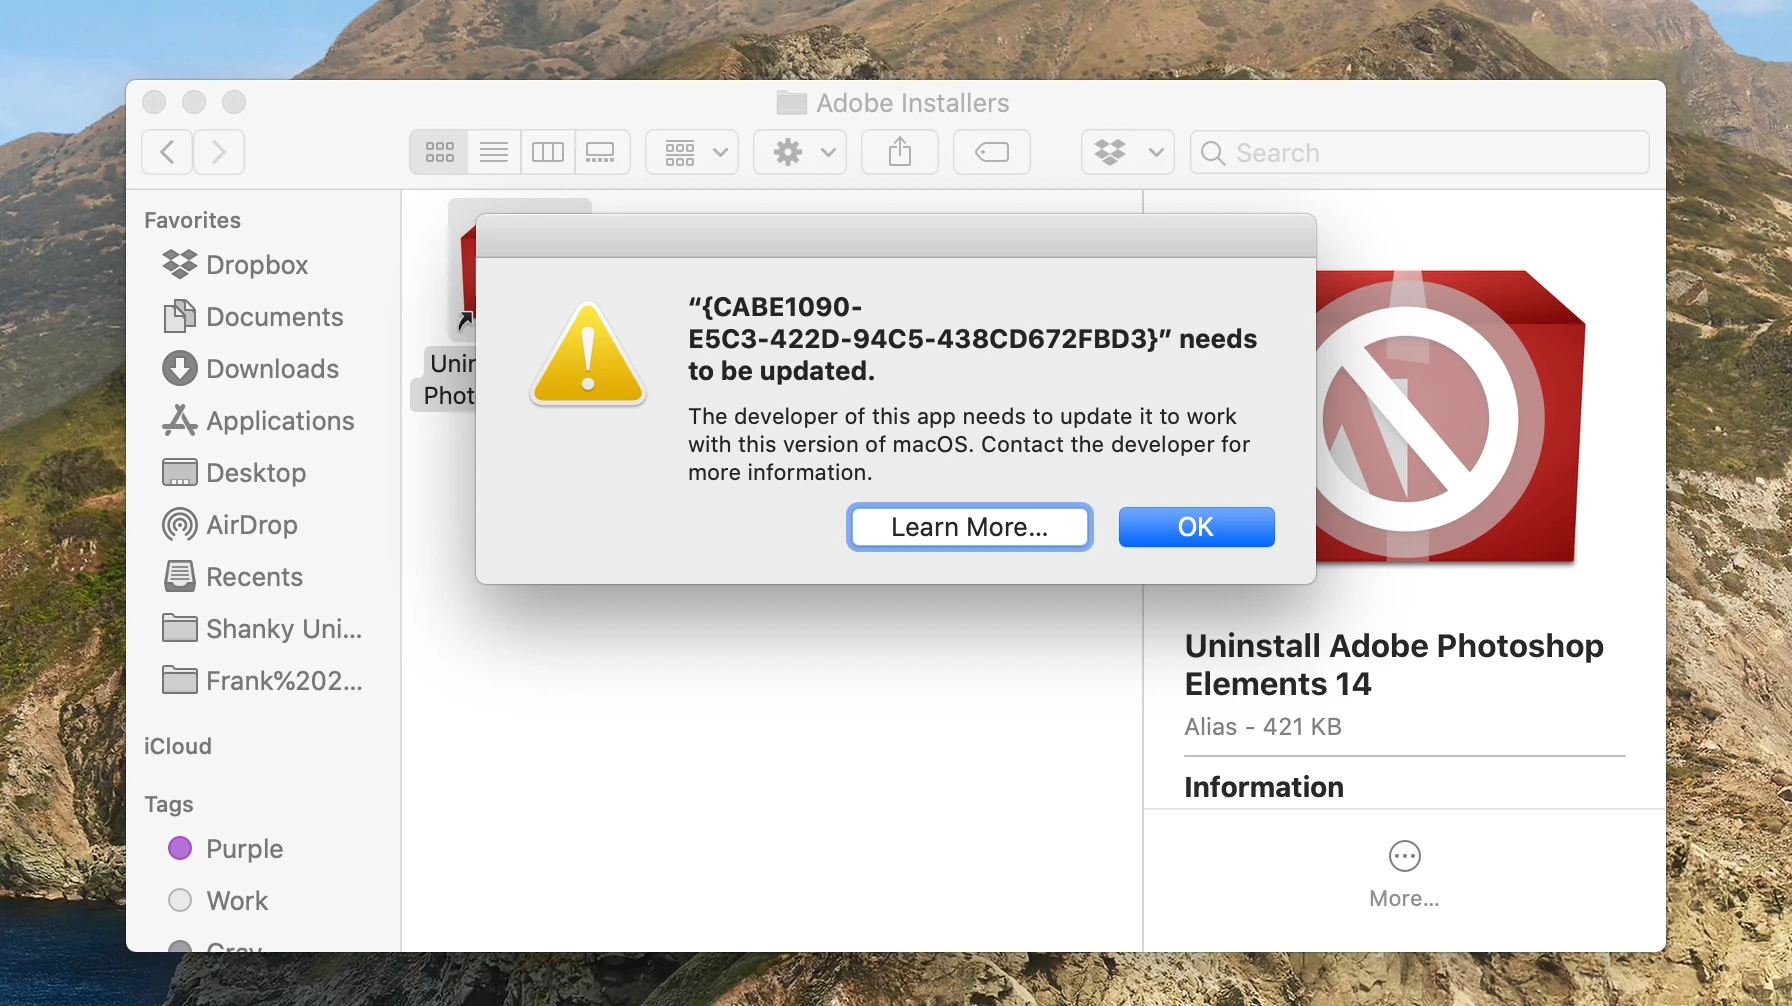Screen dimensions: 1792x1006
Task: Open the gear action menu
Action: pos(800,152)
